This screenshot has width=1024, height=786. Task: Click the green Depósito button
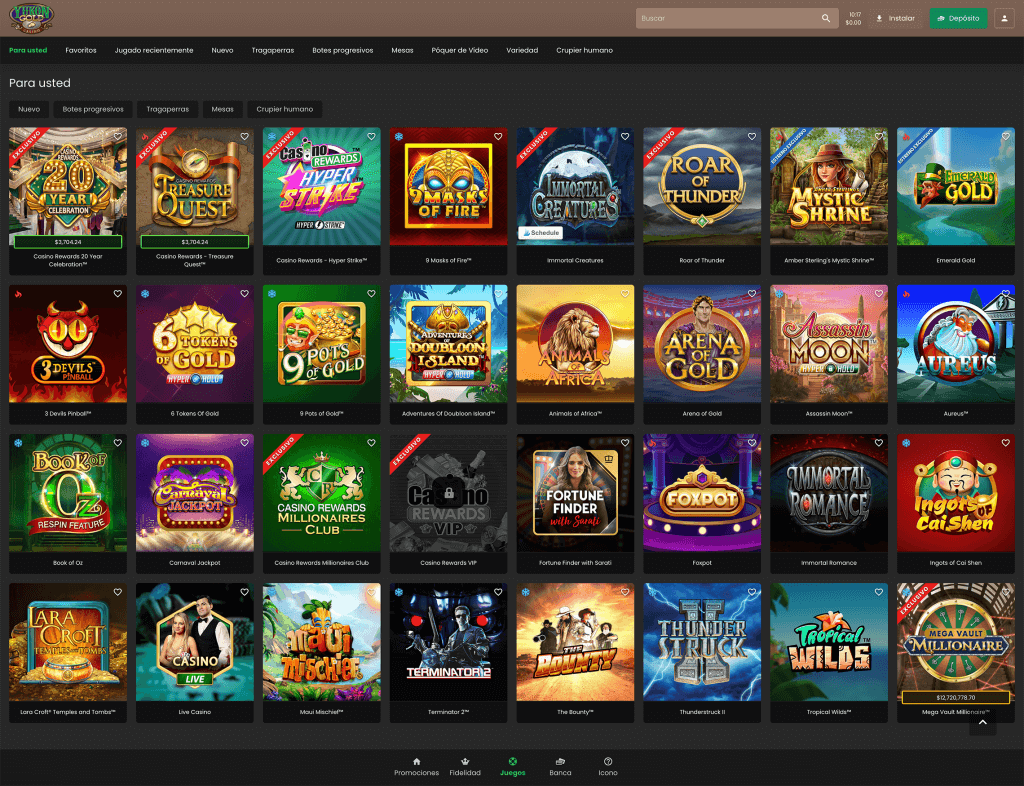point(958,18)
